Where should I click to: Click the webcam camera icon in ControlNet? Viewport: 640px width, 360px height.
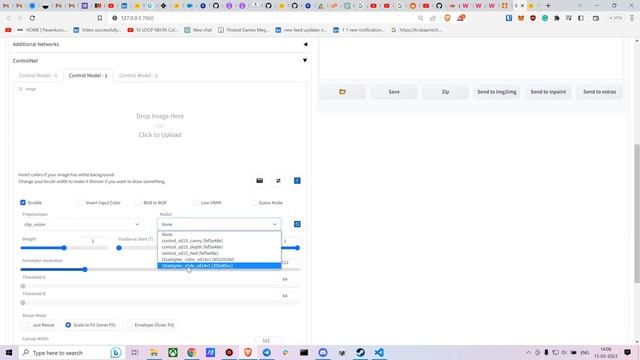(x=260, y=181)
